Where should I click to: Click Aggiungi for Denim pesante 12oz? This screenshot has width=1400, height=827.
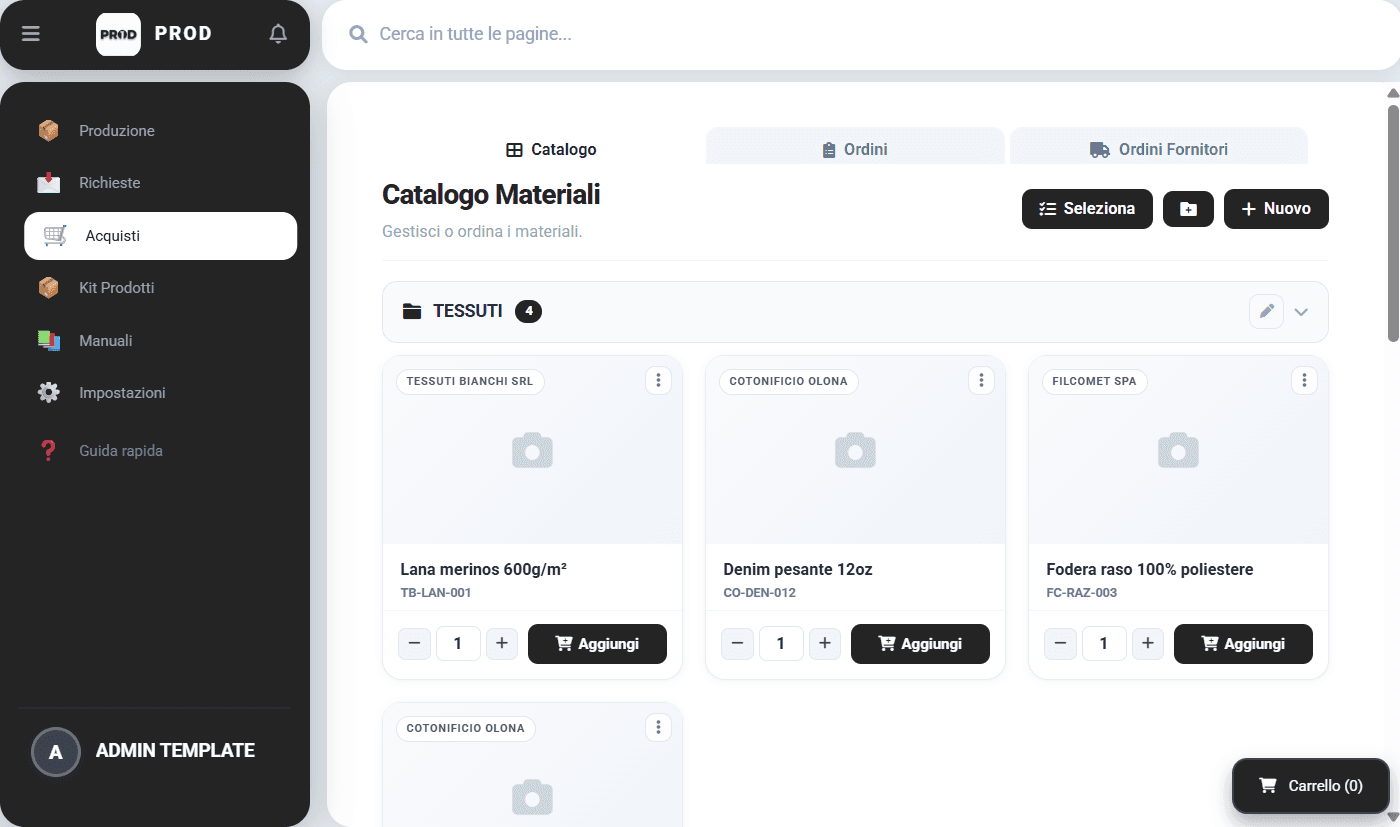(x=920, y=644)
